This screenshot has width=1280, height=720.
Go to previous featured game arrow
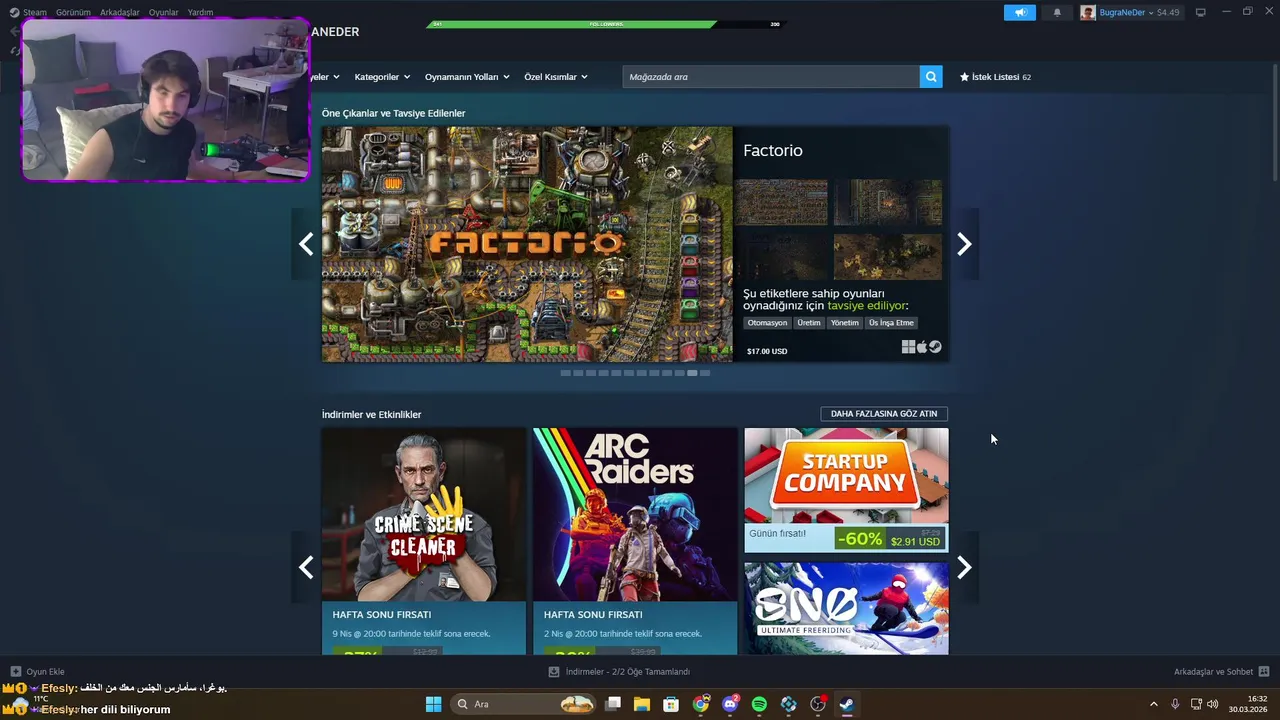pos(306,244)
